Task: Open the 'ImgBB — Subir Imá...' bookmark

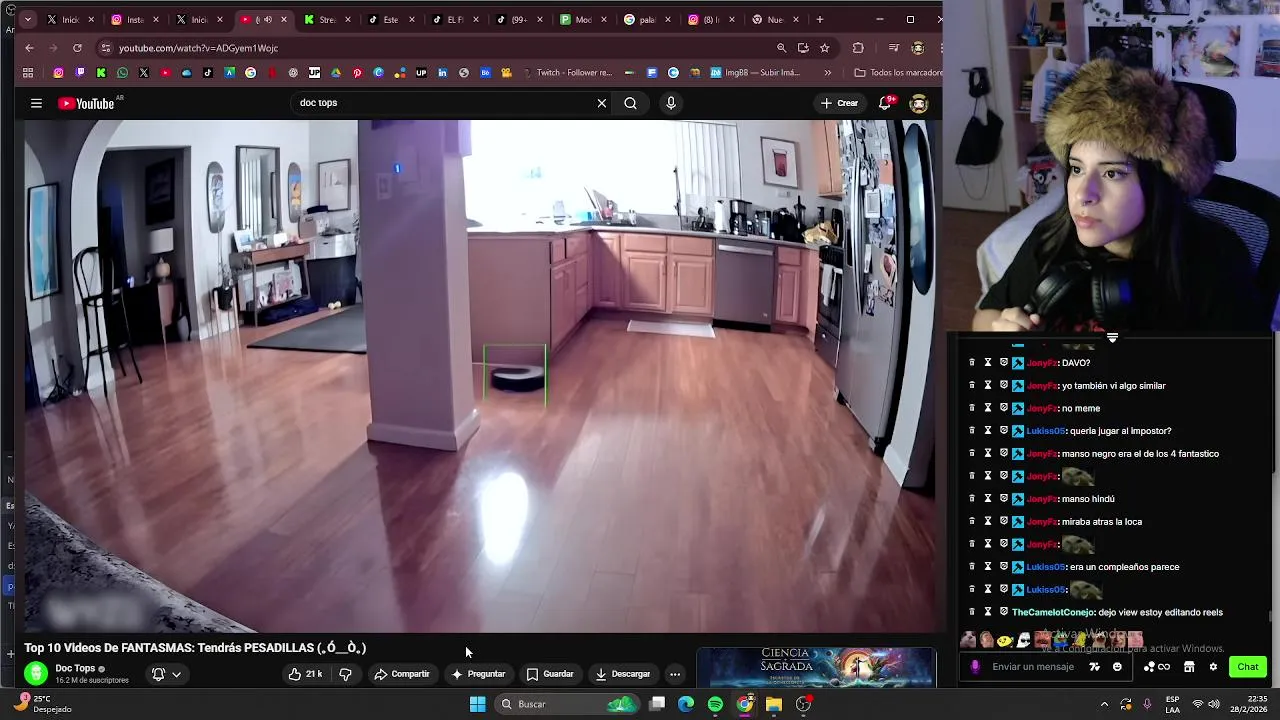Action: click(x=755, y=73)
